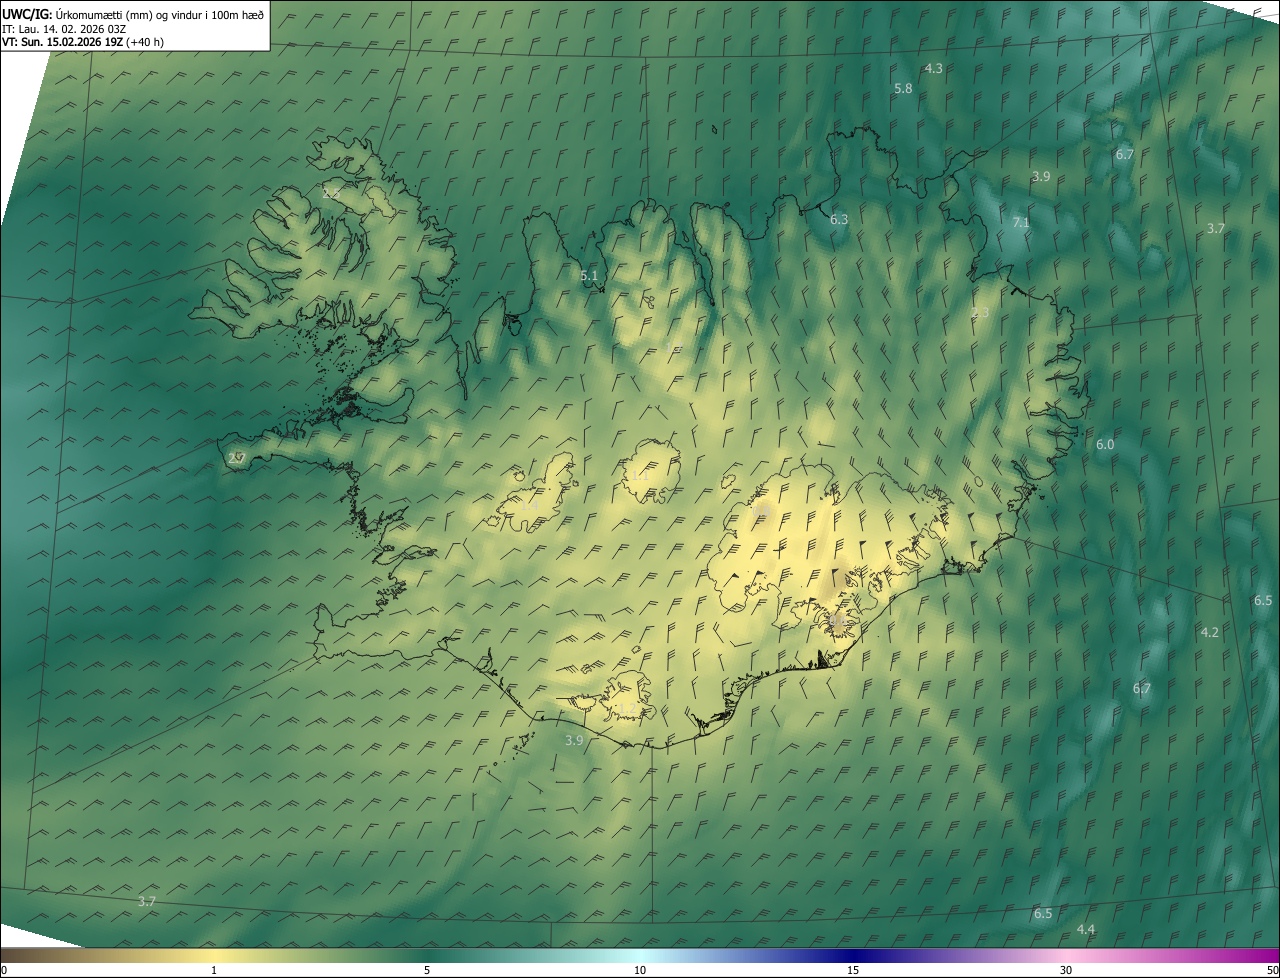This screenshot has width=1280, height=978.
Task: Click the 4.3 precipitation value
Action: click(x=933, y=69)
